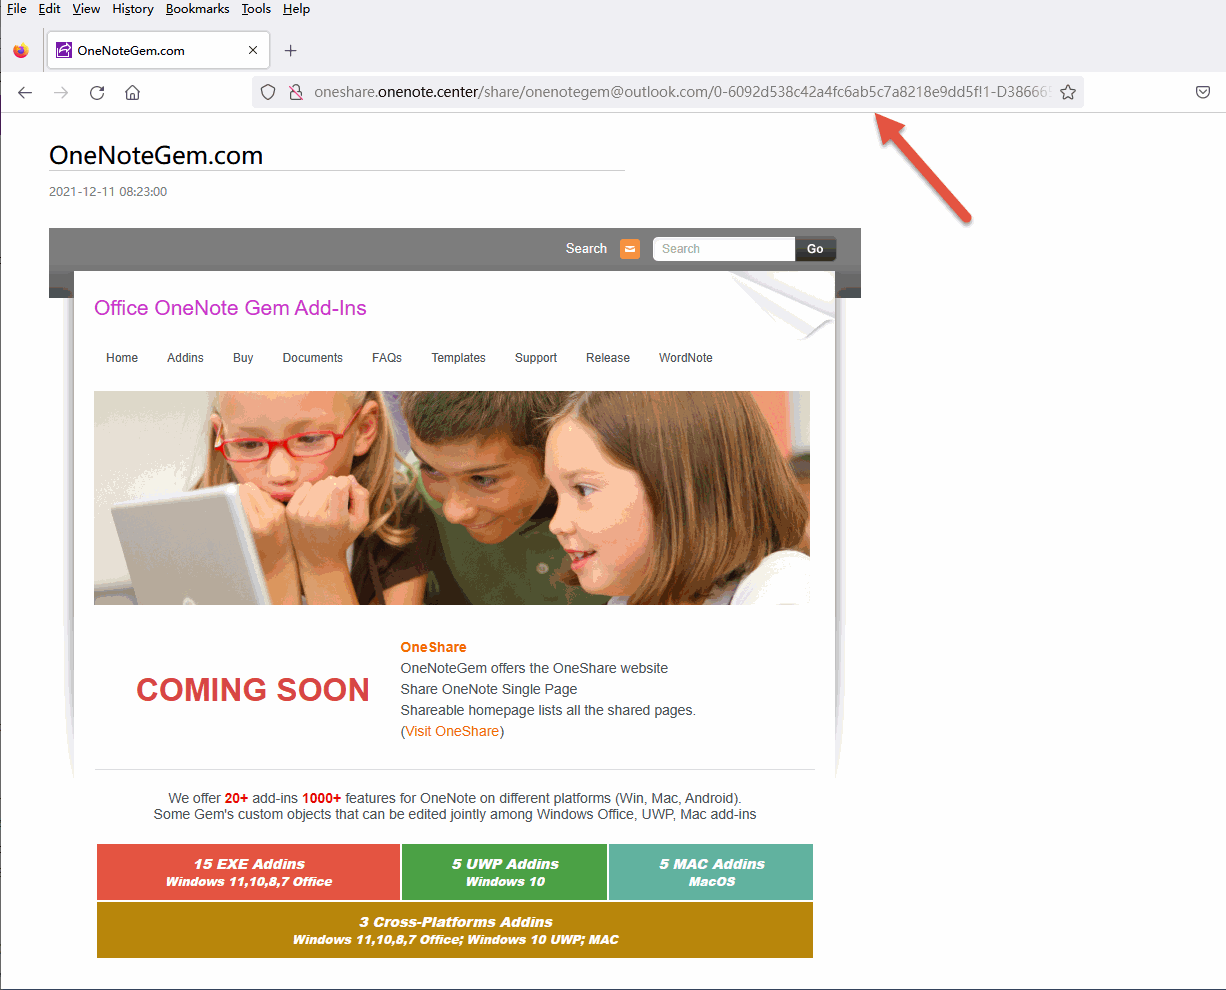Click the Search label in the gray header

coord(586,249)
